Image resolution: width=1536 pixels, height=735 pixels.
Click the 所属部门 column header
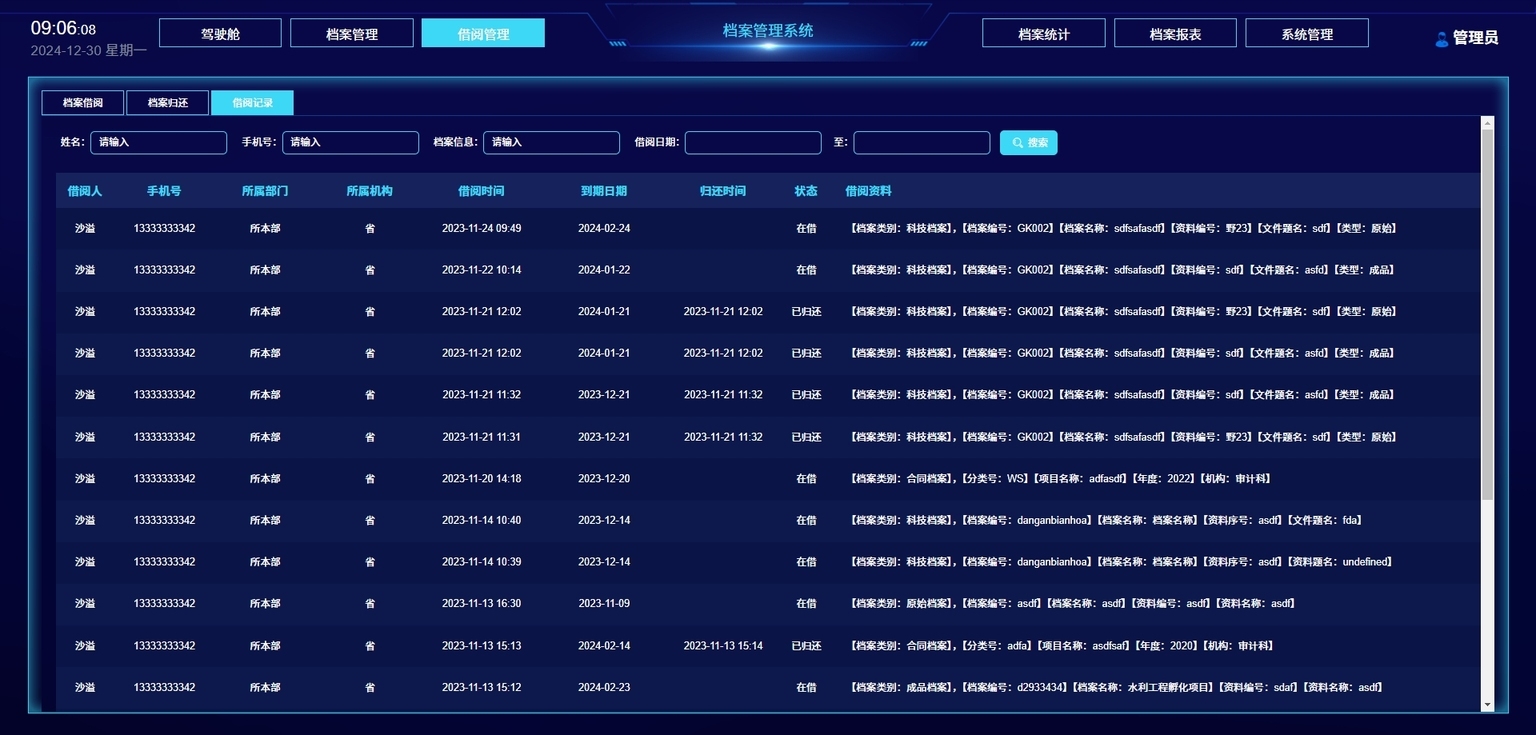point(265,191)
